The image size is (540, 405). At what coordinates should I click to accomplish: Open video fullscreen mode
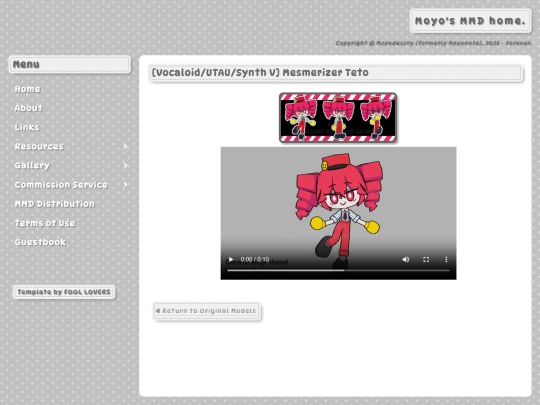point(426,259)
